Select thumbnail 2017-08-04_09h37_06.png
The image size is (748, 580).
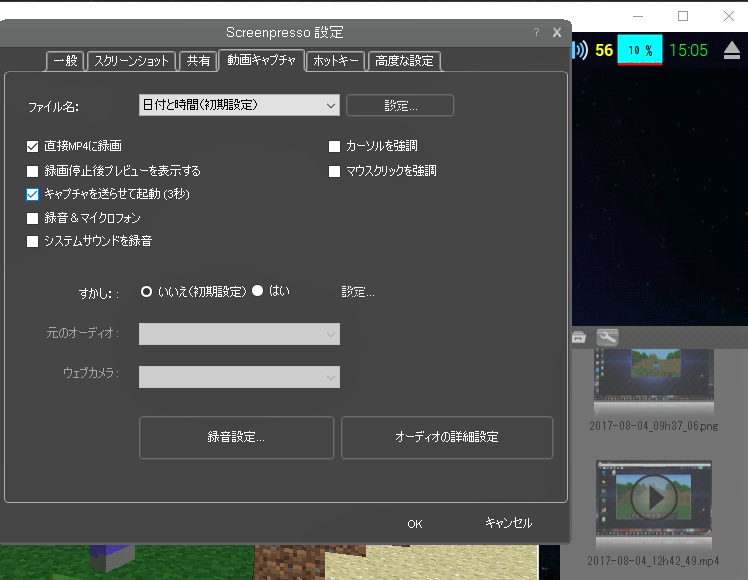pos(654,375)
